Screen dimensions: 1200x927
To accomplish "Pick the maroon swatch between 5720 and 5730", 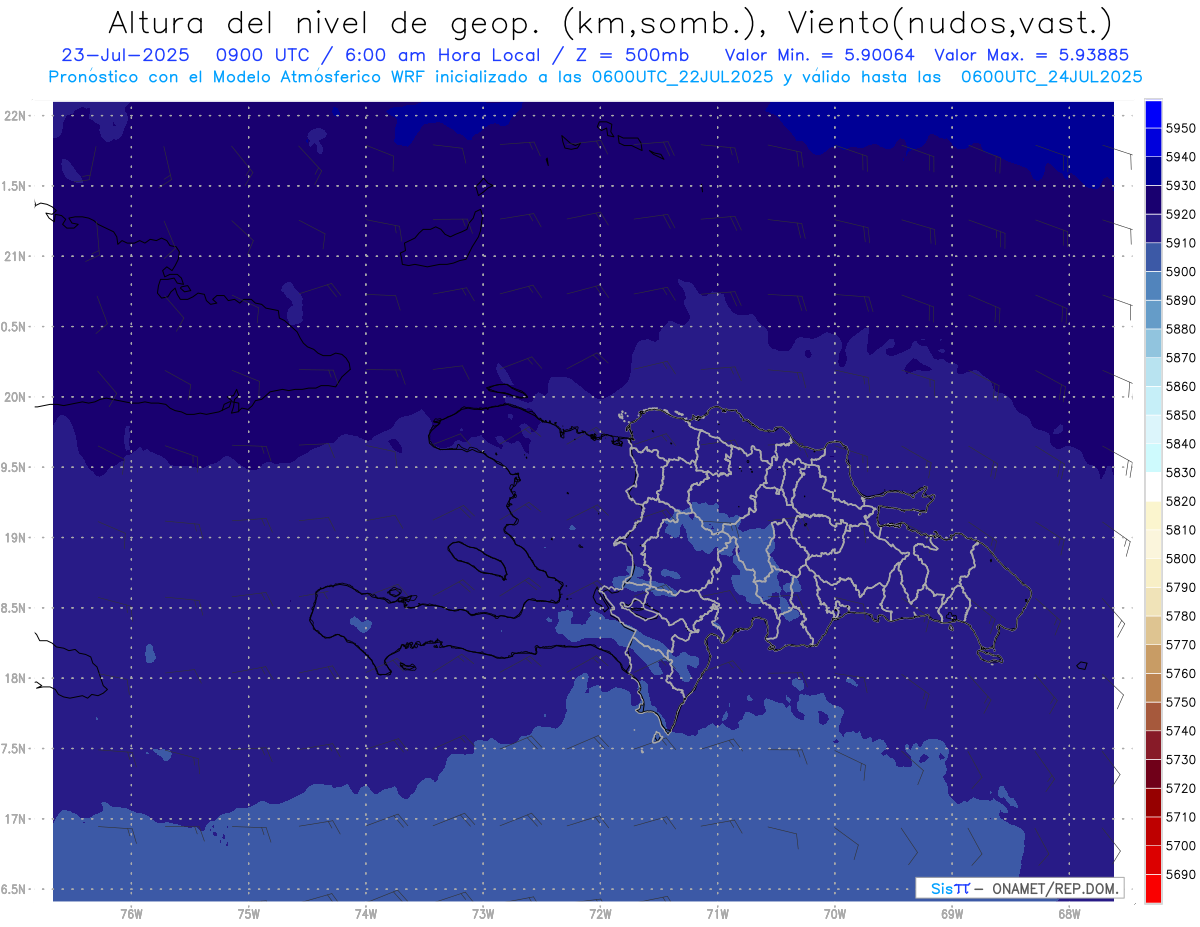I will 1153,774.
